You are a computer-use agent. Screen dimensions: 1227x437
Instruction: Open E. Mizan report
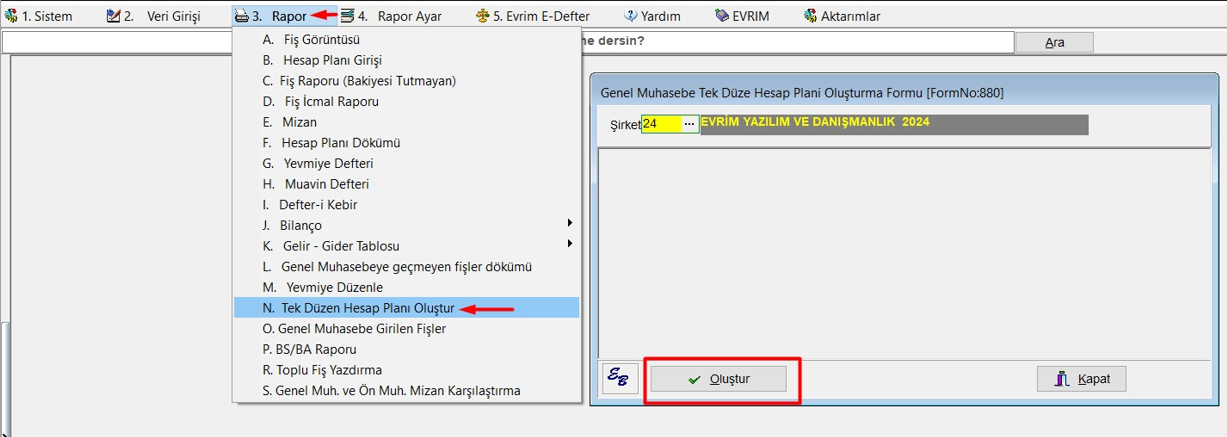[406, 122]
